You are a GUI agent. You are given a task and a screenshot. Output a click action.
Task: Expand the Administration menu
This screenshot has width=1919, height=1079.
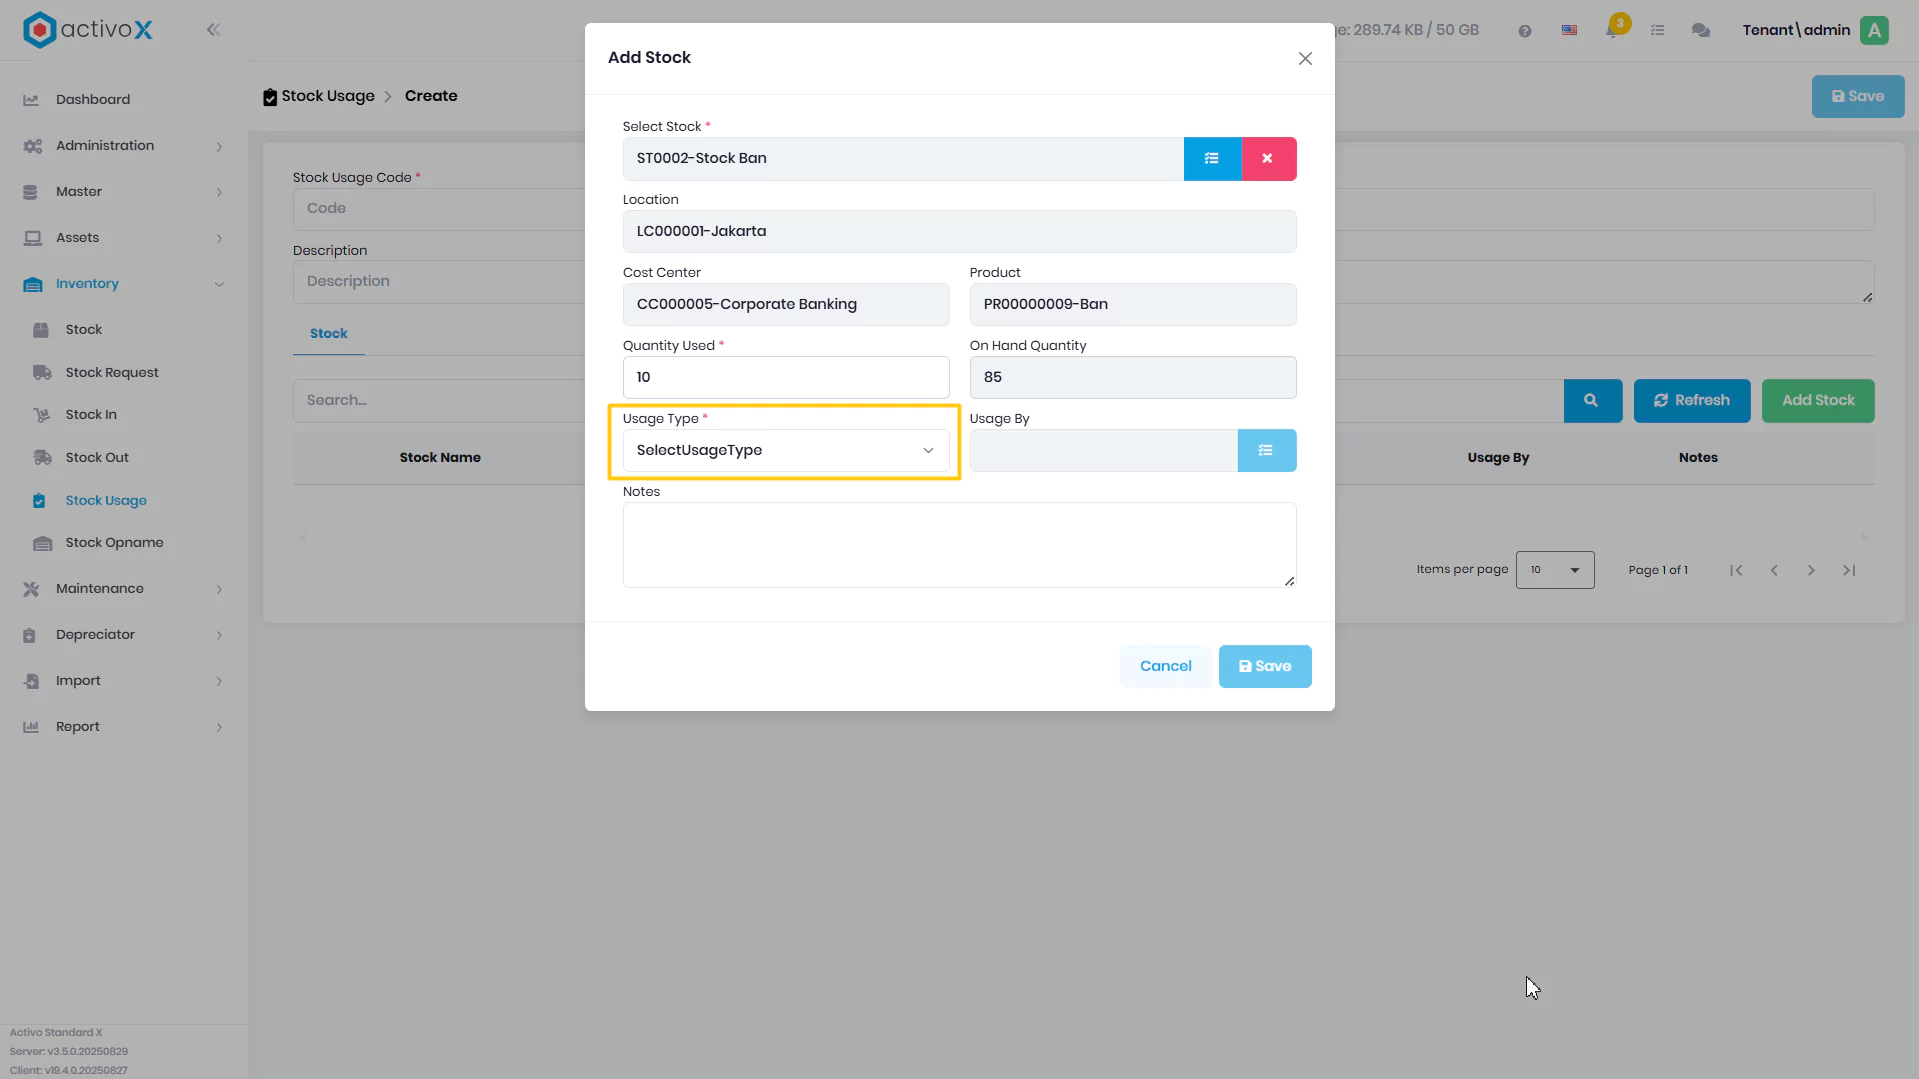coord(124,146)
